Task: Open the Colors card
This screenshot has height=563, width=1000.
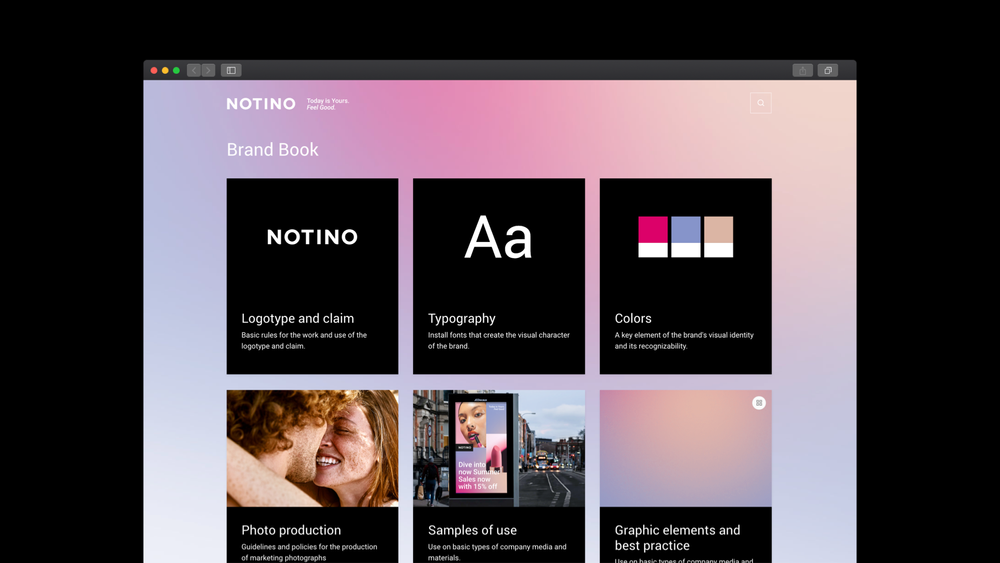Action: coord(686,276)
